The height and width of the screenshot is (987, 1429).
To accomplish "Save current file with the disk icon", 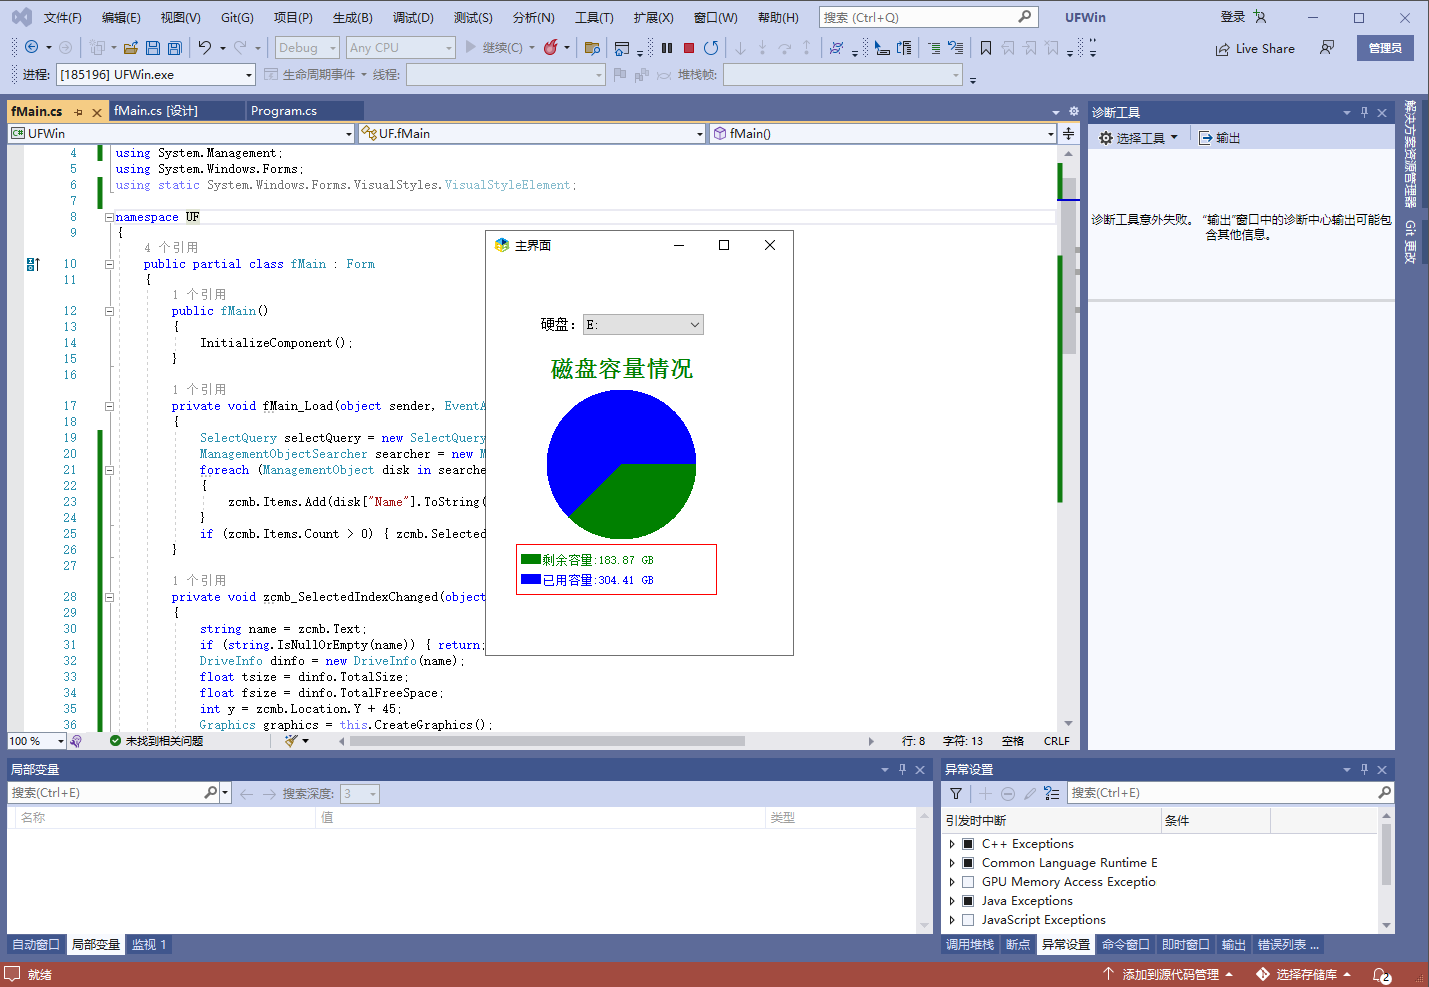I will point(153,47).
